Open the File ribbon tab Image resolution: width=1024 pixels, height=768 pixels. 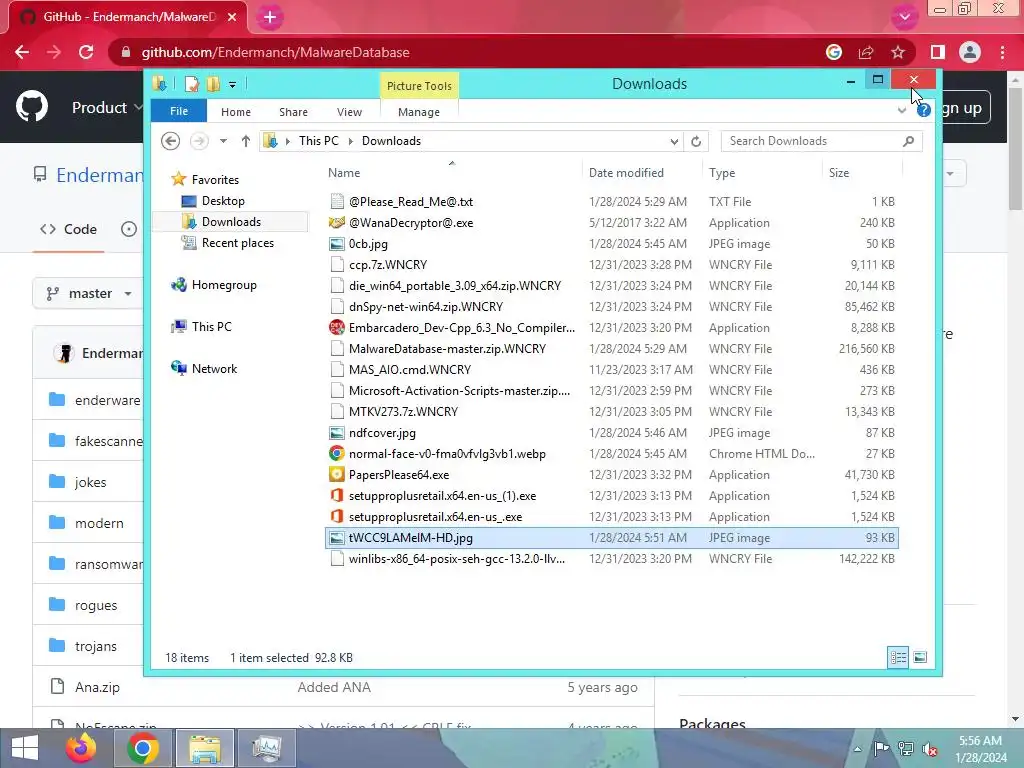click(x=179, y=111)
